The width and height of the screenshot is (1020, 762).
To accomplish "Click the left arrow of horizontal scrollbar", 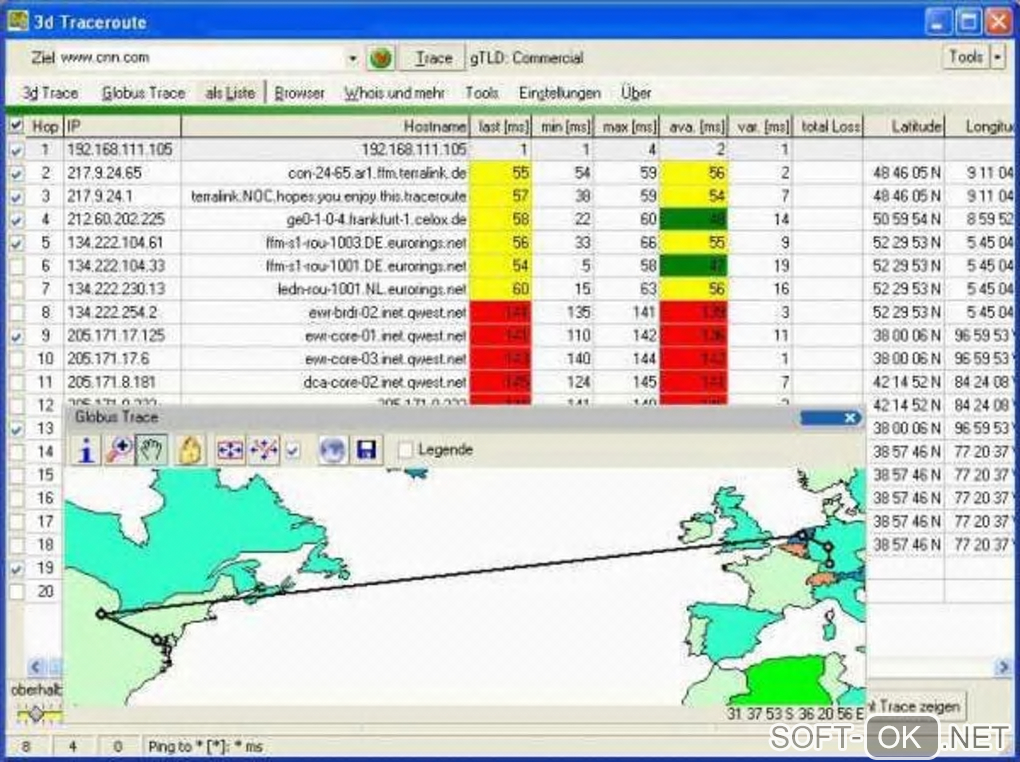I will point(36,666).
